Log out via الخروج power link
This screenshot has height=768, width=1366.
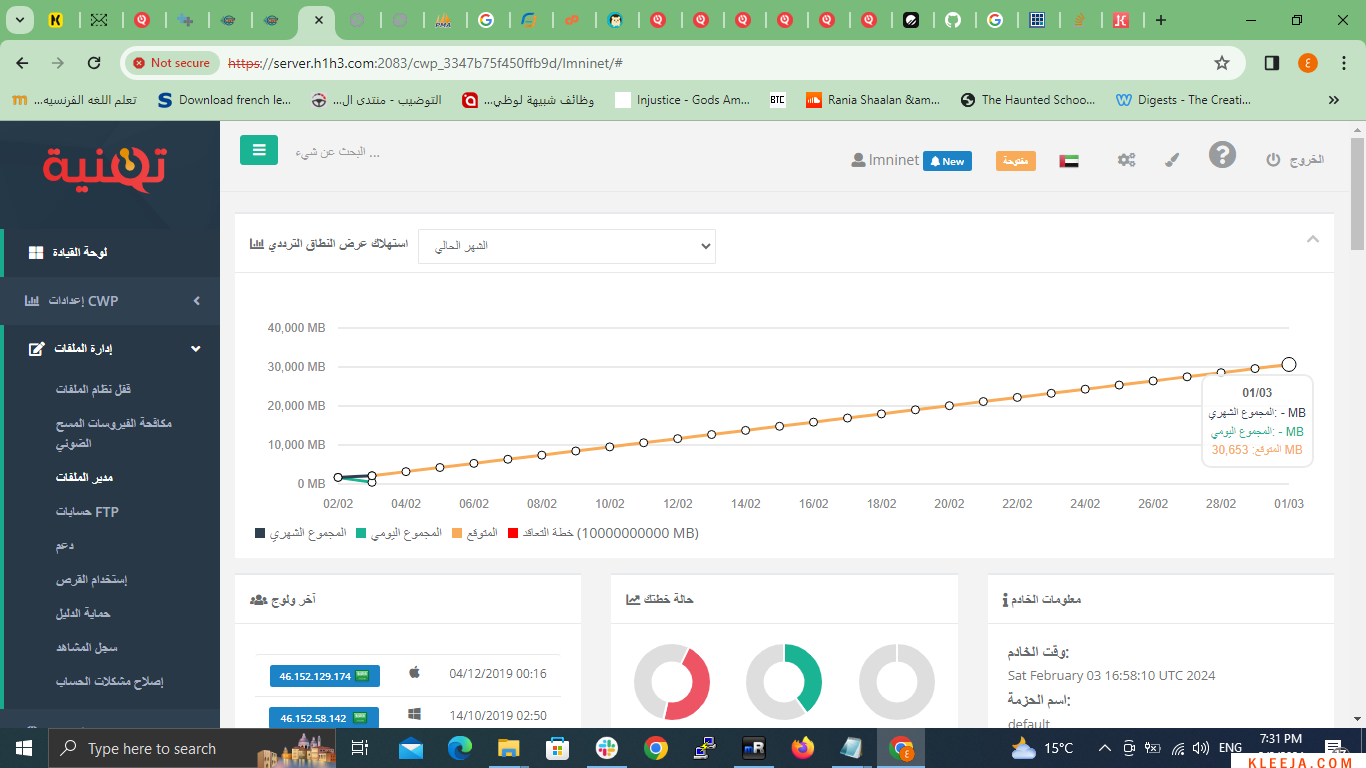[x=1295, y=160]
